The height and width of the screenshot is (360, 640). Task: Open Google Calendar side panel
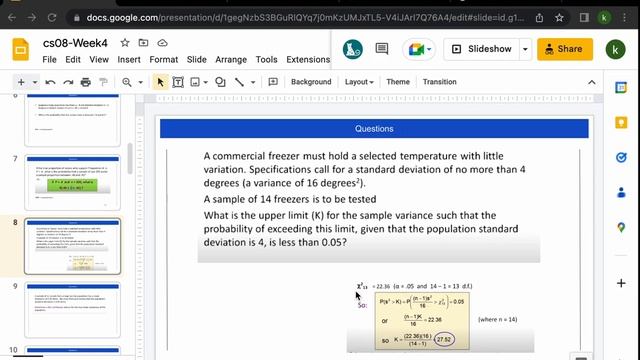[621, 87]
